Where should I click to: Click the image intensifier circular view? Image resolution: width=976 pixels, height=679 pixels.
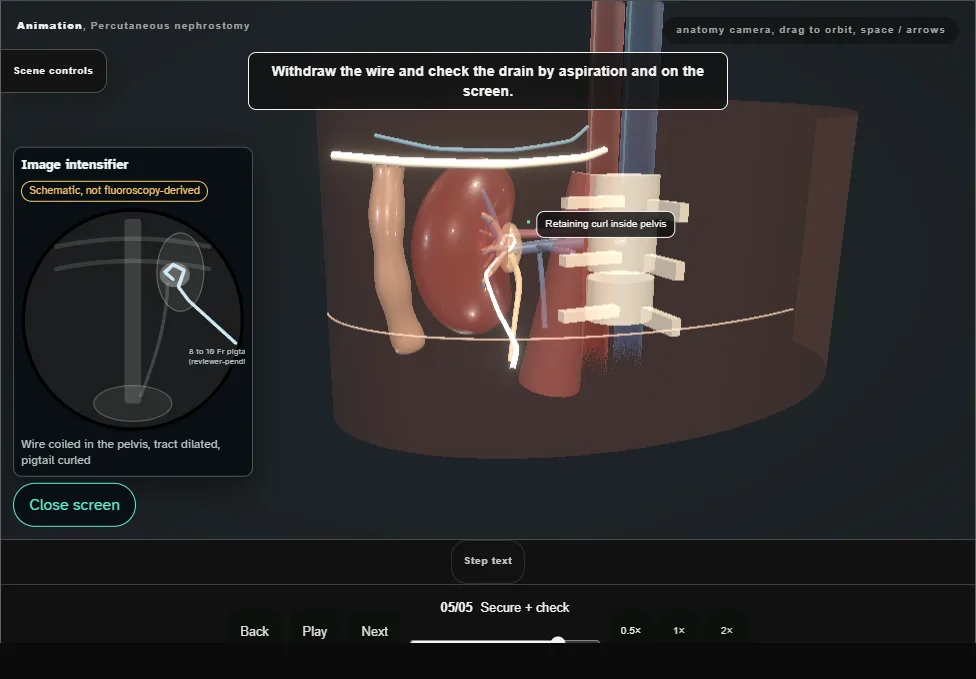133,319
